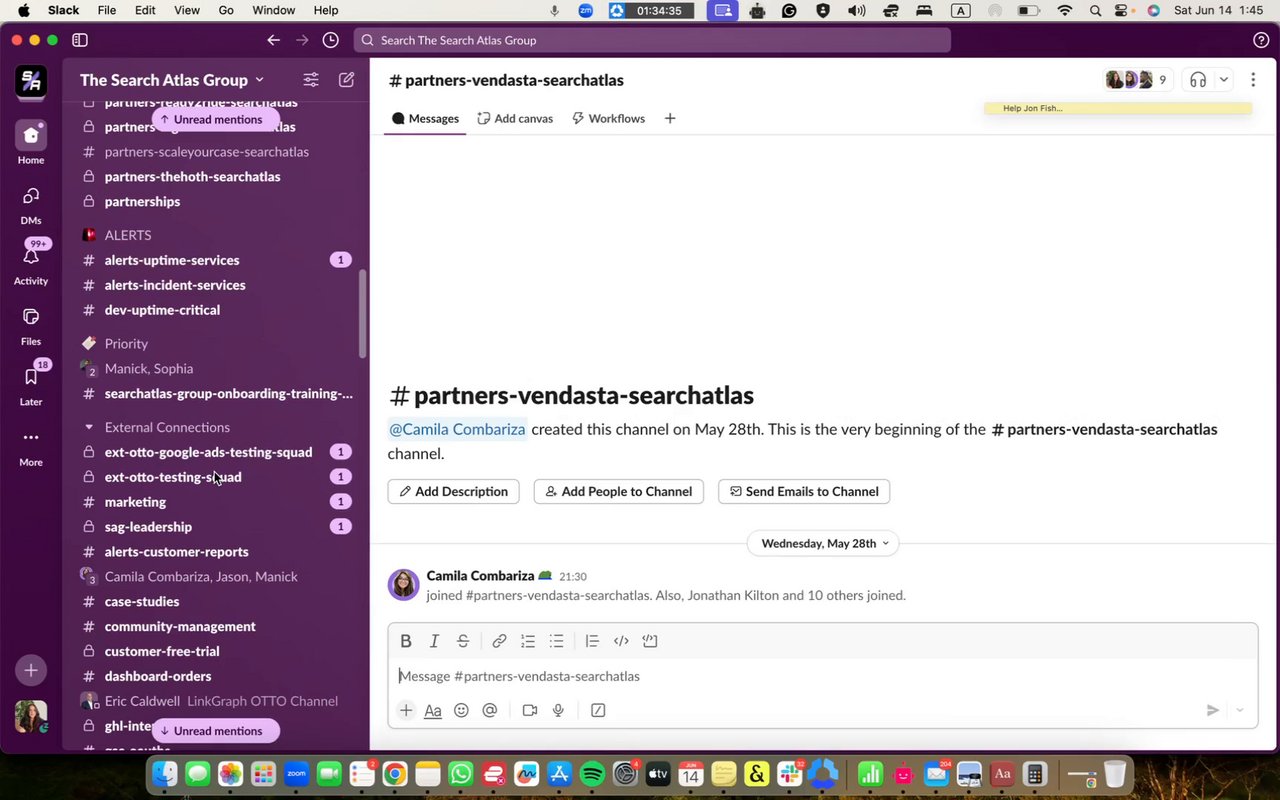The width and height of the screenshot is (1280, 800).
Task: Click the create new plus button in sidebar
Action: pos(31,670)
